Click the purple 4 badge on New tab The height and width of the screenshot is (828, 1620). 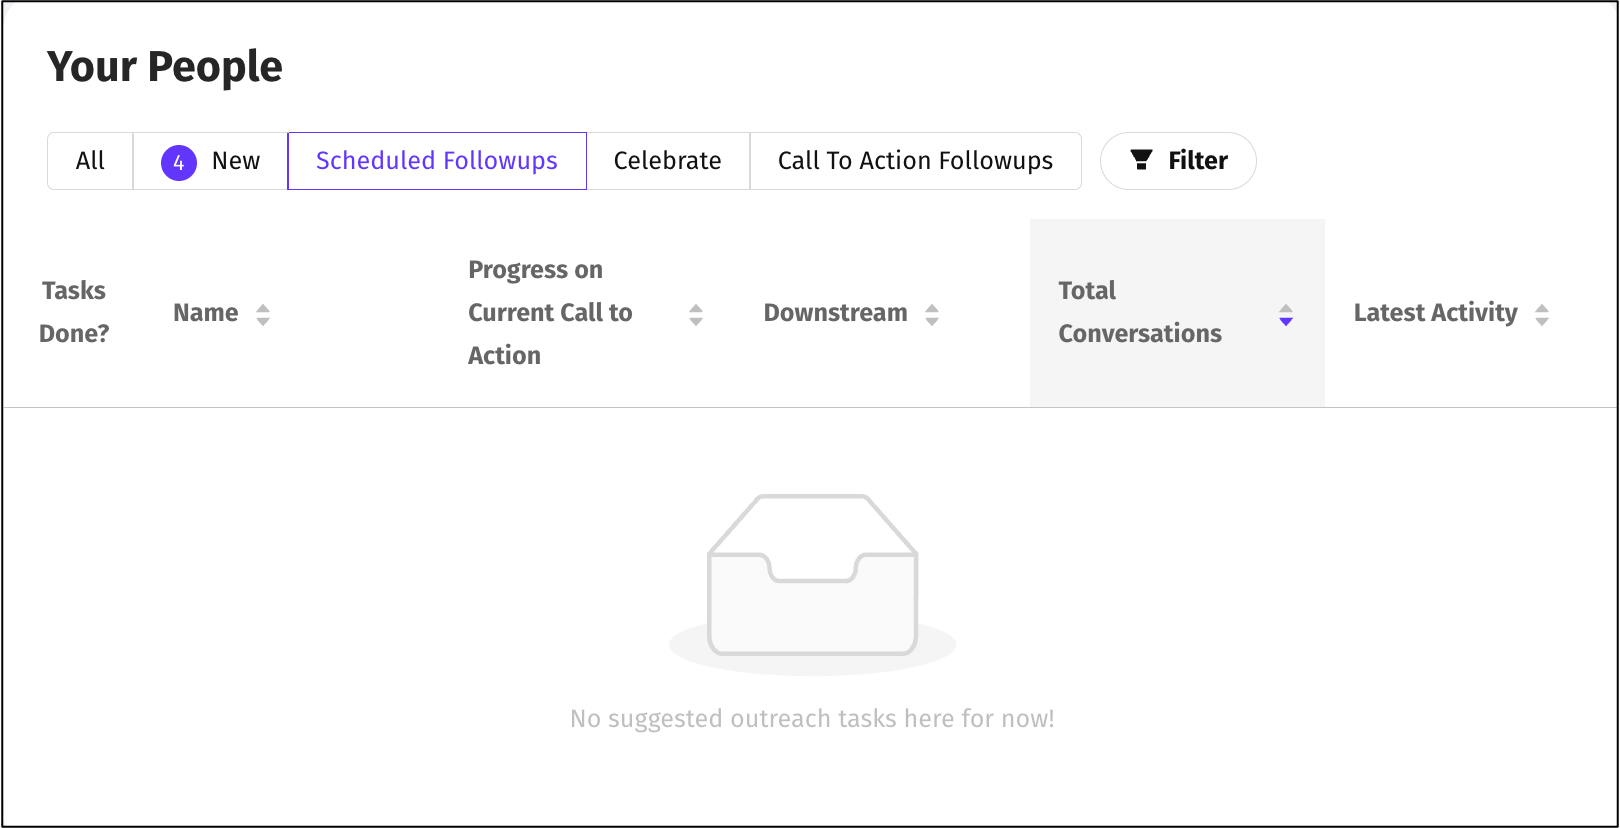tap(179, 162)
